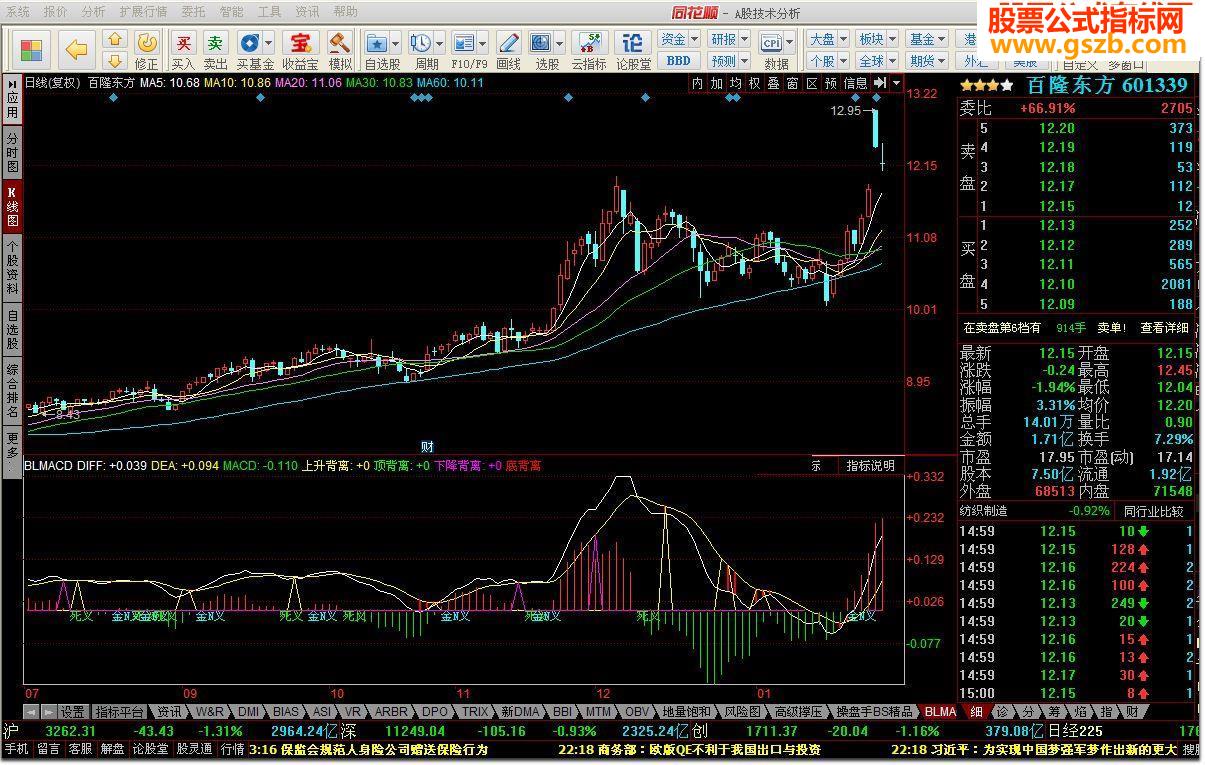Image resolution: width=1205 pixels, height=765 pixels.
Task: Click the 权 adjustment button
Action: 755,84
